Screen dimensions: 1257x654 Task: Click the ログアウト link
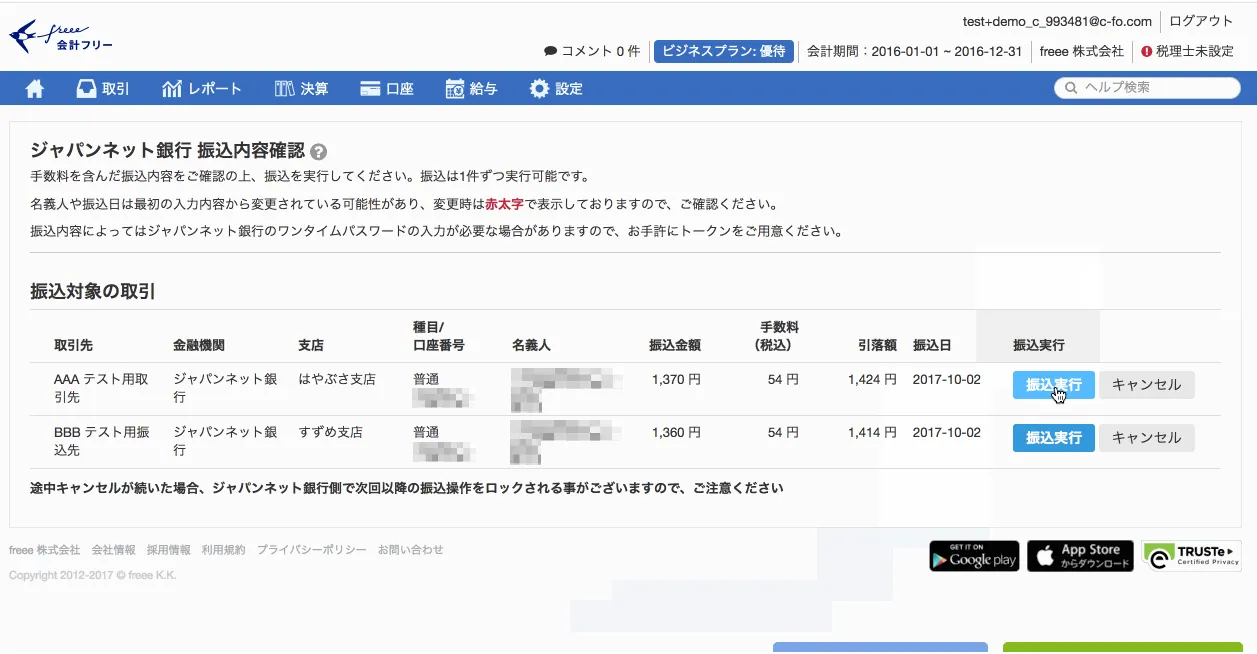pos(1201,21)
